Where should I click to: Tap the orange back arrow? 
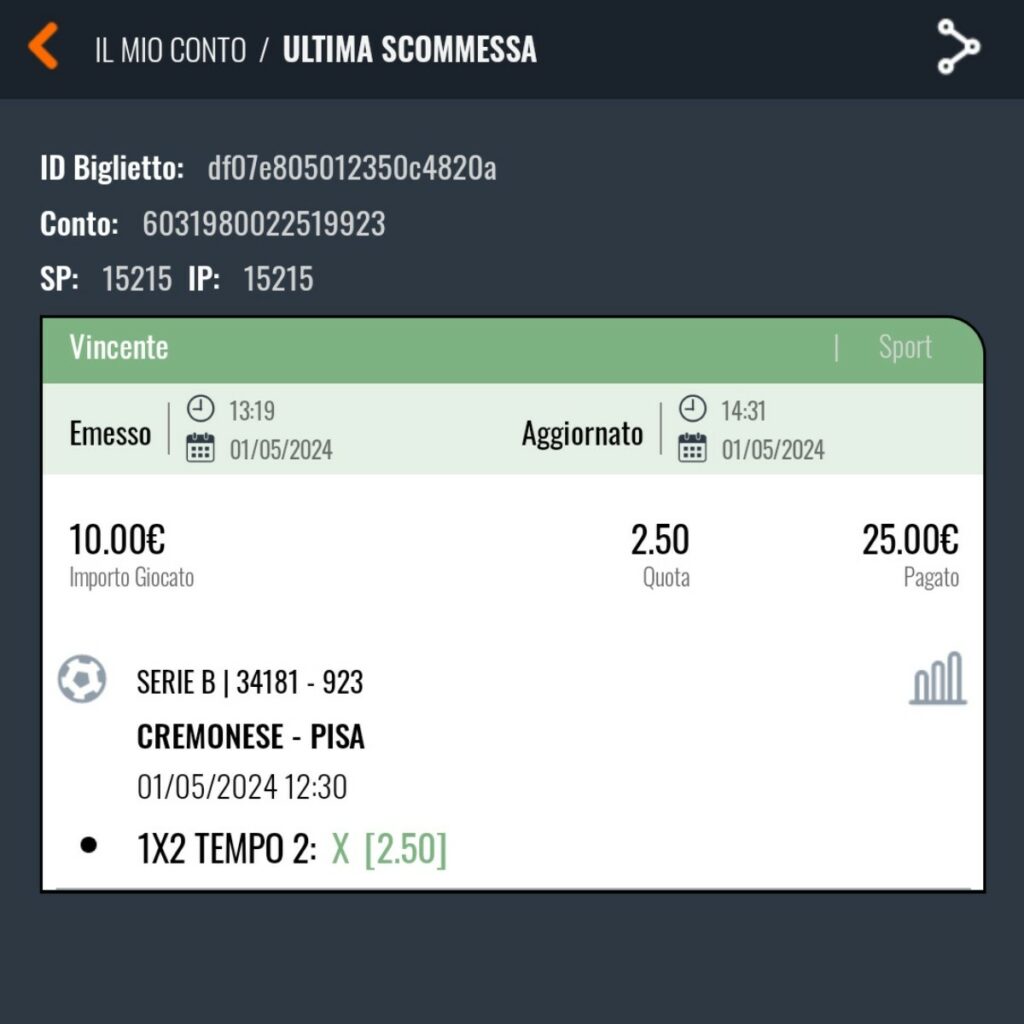tap(43, 47)
